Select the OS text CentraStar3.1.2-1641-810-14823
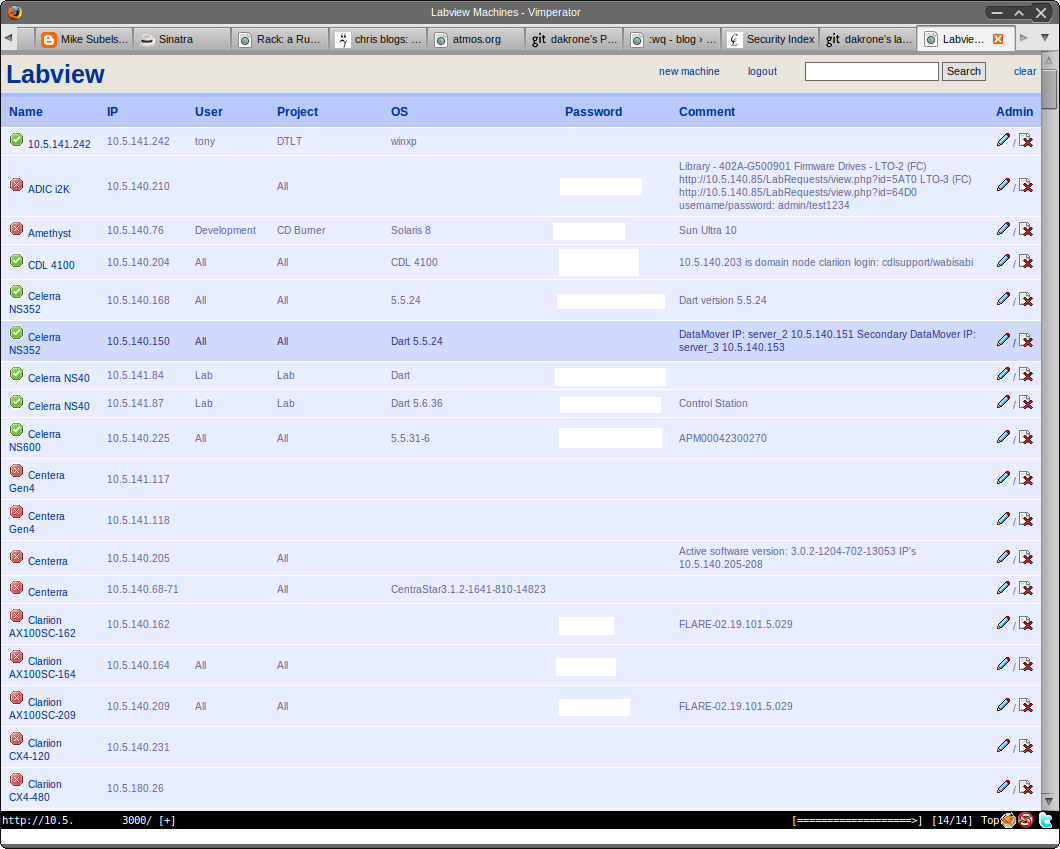1060x849 pixels. click(468, 589)
